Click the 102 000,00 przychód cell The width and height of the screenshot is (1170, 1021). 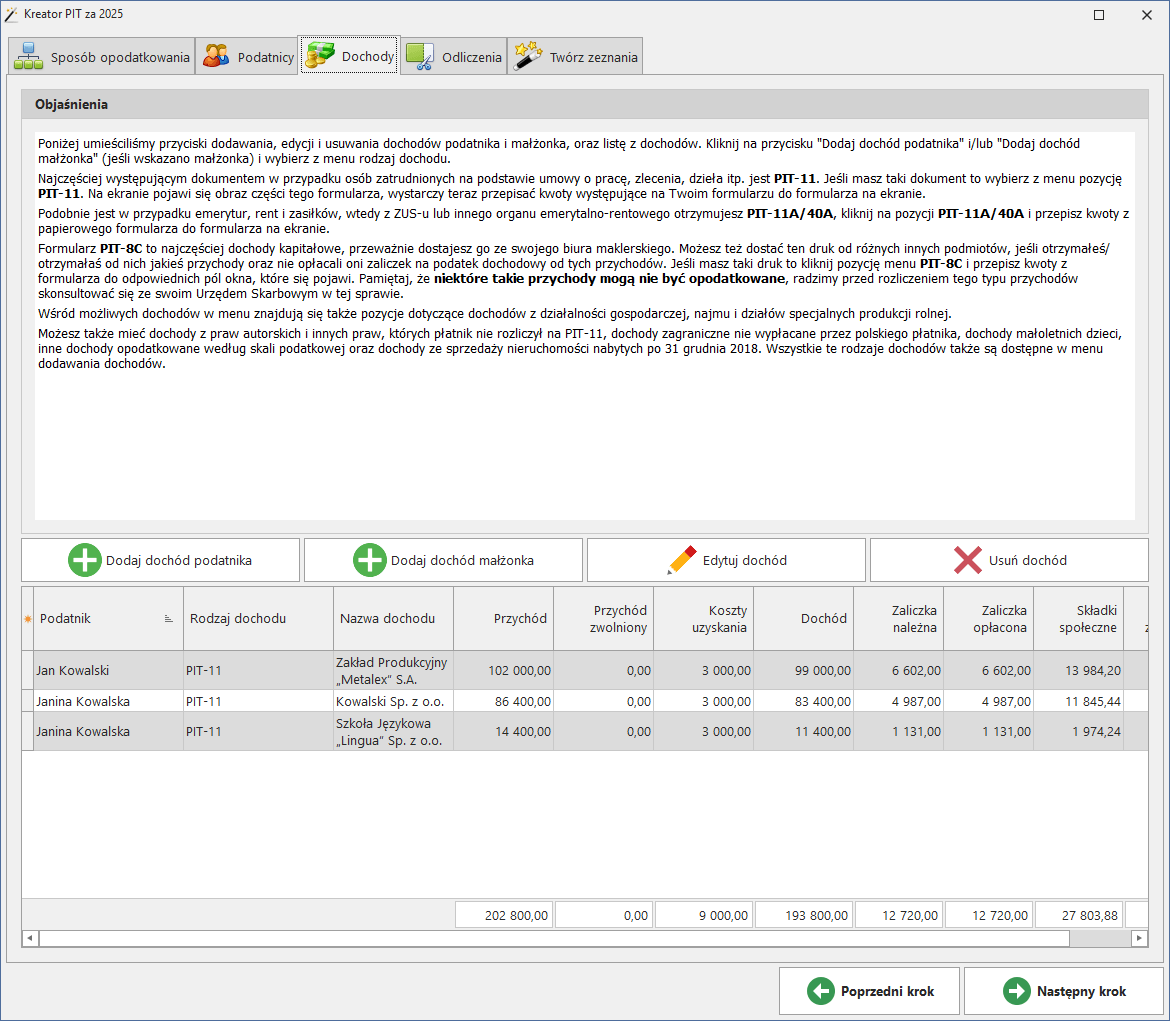(504, 670)
